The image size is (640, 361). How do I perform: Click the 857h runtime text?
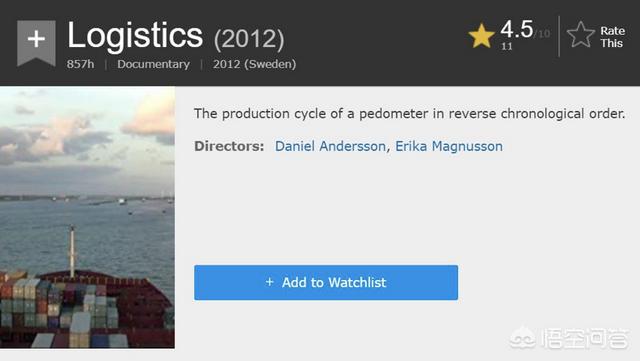(80, 64)
